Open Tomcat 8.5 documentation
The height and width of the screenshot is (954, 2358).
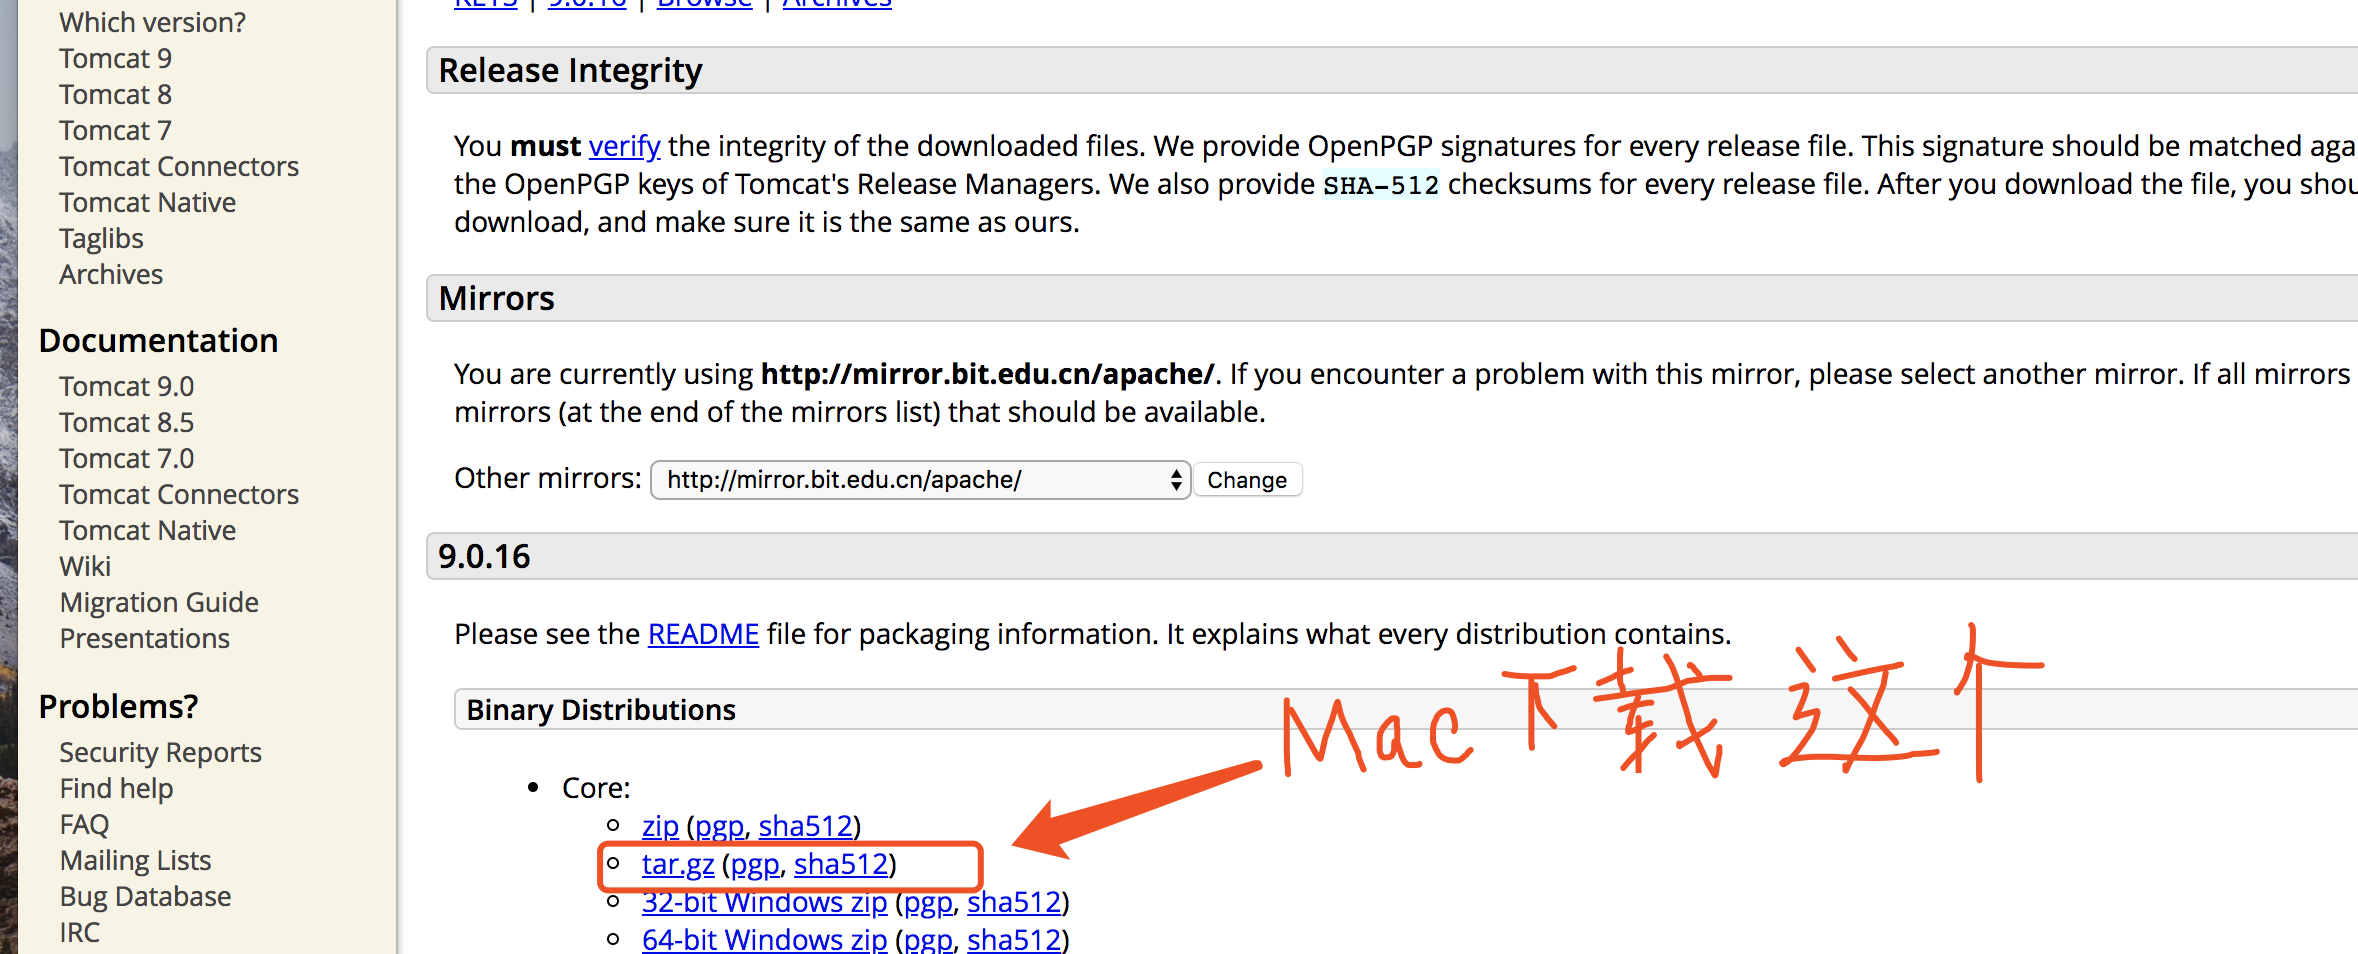coord(126,422)
